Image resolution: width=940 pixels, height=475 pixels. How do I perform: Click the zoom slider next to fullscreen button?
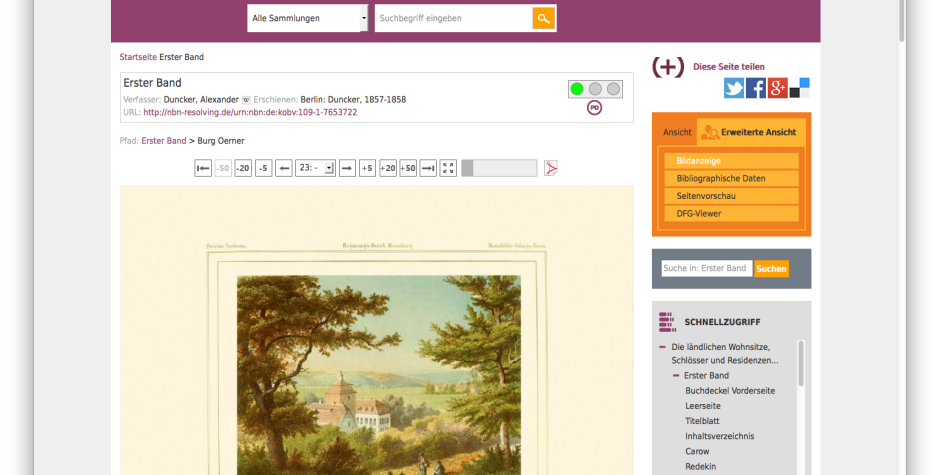pyautogui.click(x=499, y=169)
